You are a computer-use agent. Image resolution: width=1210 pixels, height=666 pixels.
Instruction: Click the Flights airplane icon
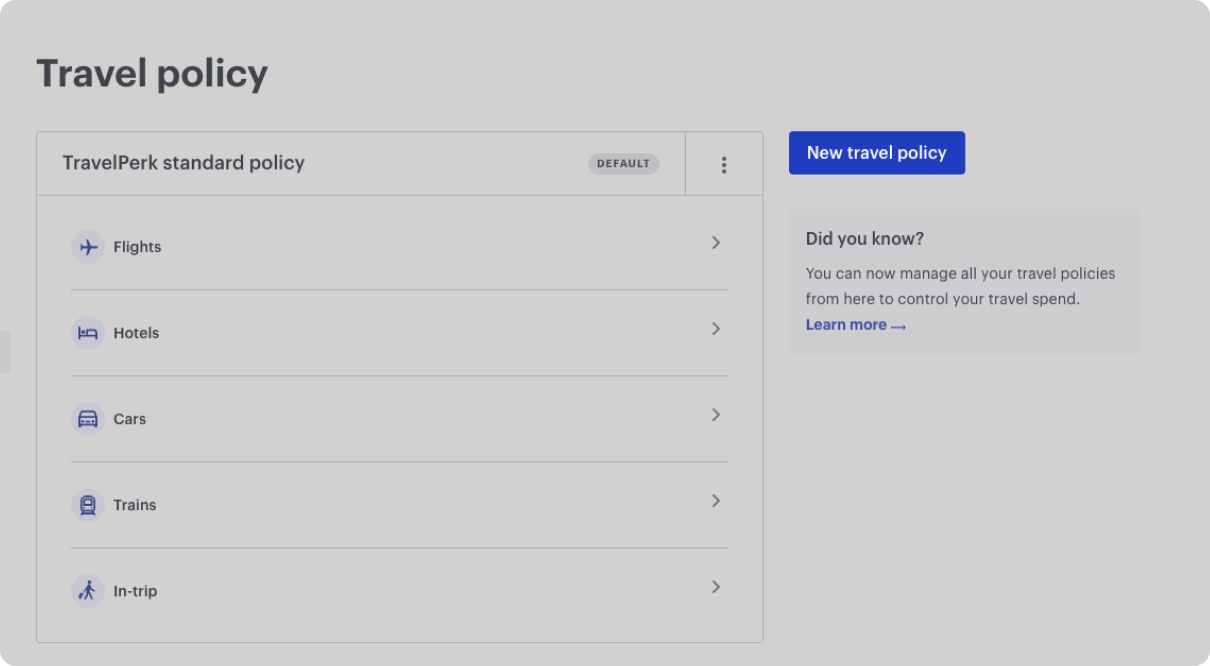click(x=88, y=247)
